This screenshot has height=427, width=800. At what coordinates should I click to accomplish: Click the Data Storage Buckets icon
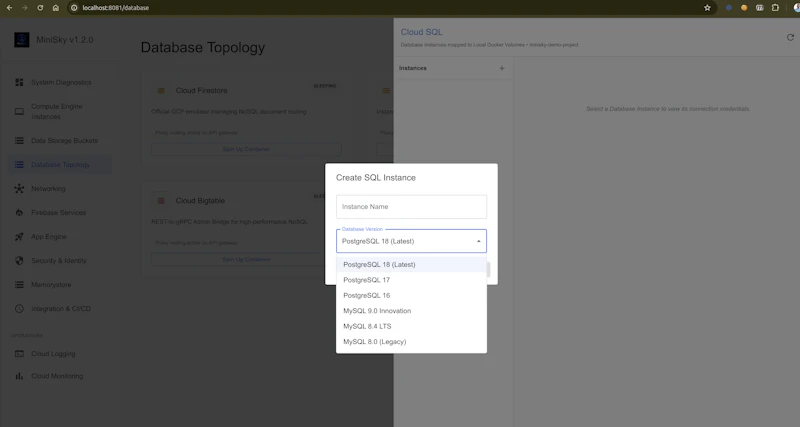(19, 140)
